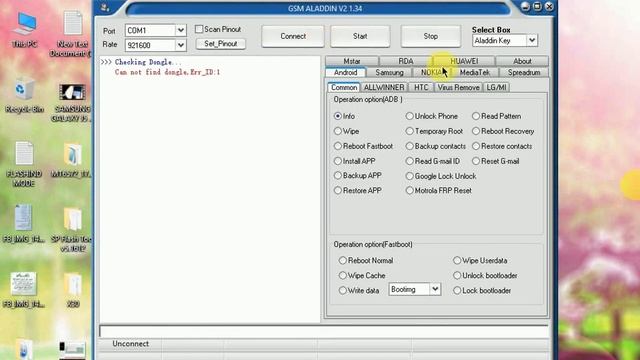Select the Info radio option

click(x=338, y=116)
